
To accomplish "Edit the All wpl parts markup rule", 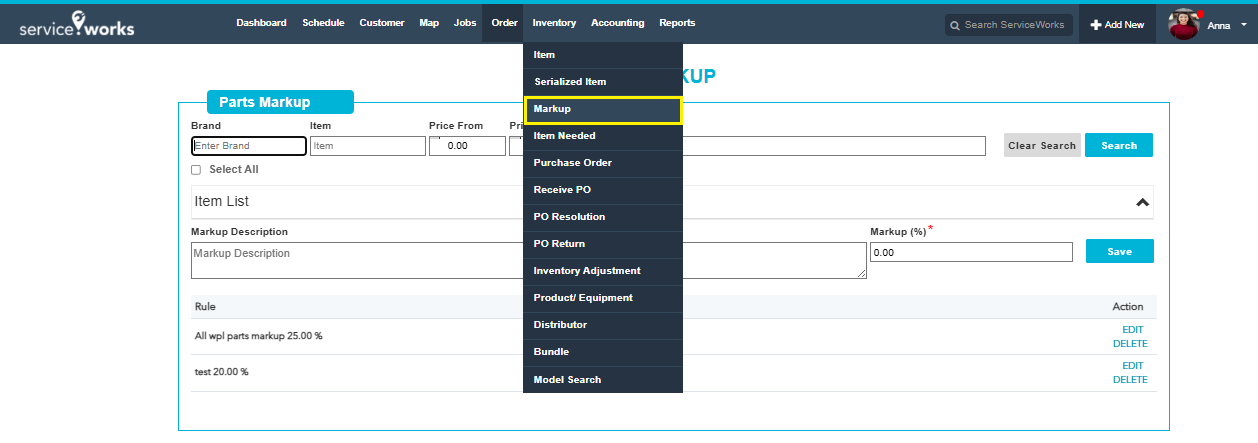I will [x=1132, y=329].
